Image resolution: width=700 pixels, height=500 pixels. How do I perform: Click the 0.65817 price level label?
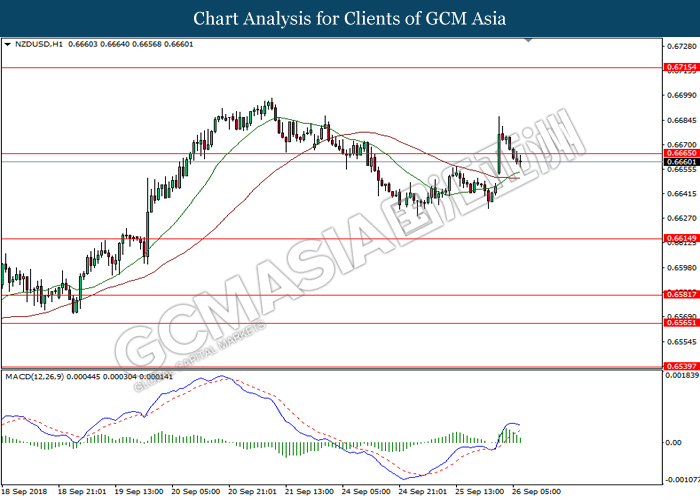678,295
